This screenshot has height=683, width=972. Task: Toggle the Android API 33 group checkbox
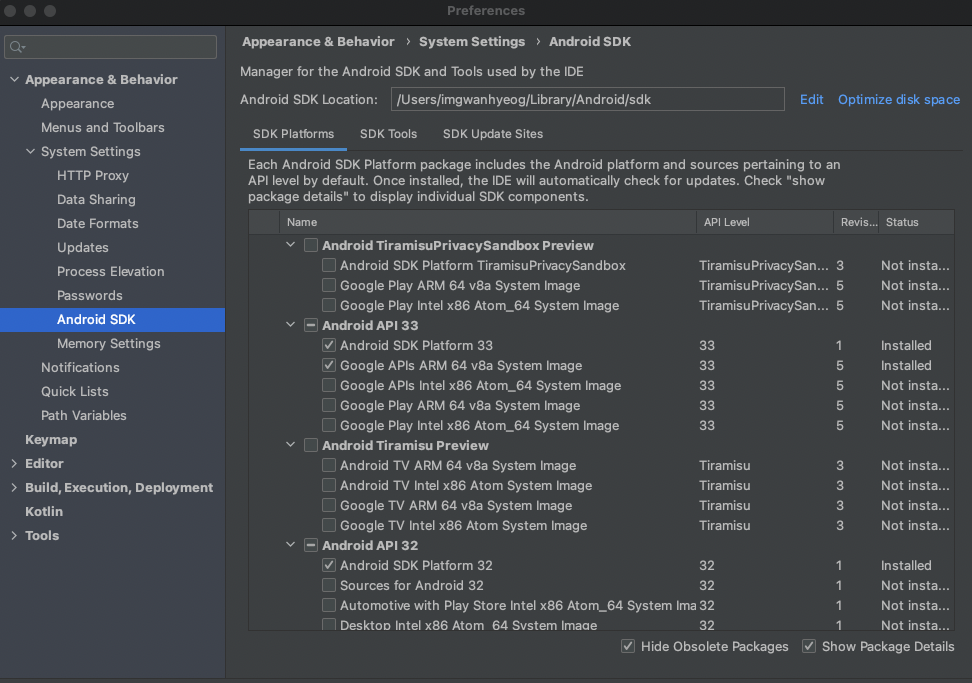tap(311, 325)
